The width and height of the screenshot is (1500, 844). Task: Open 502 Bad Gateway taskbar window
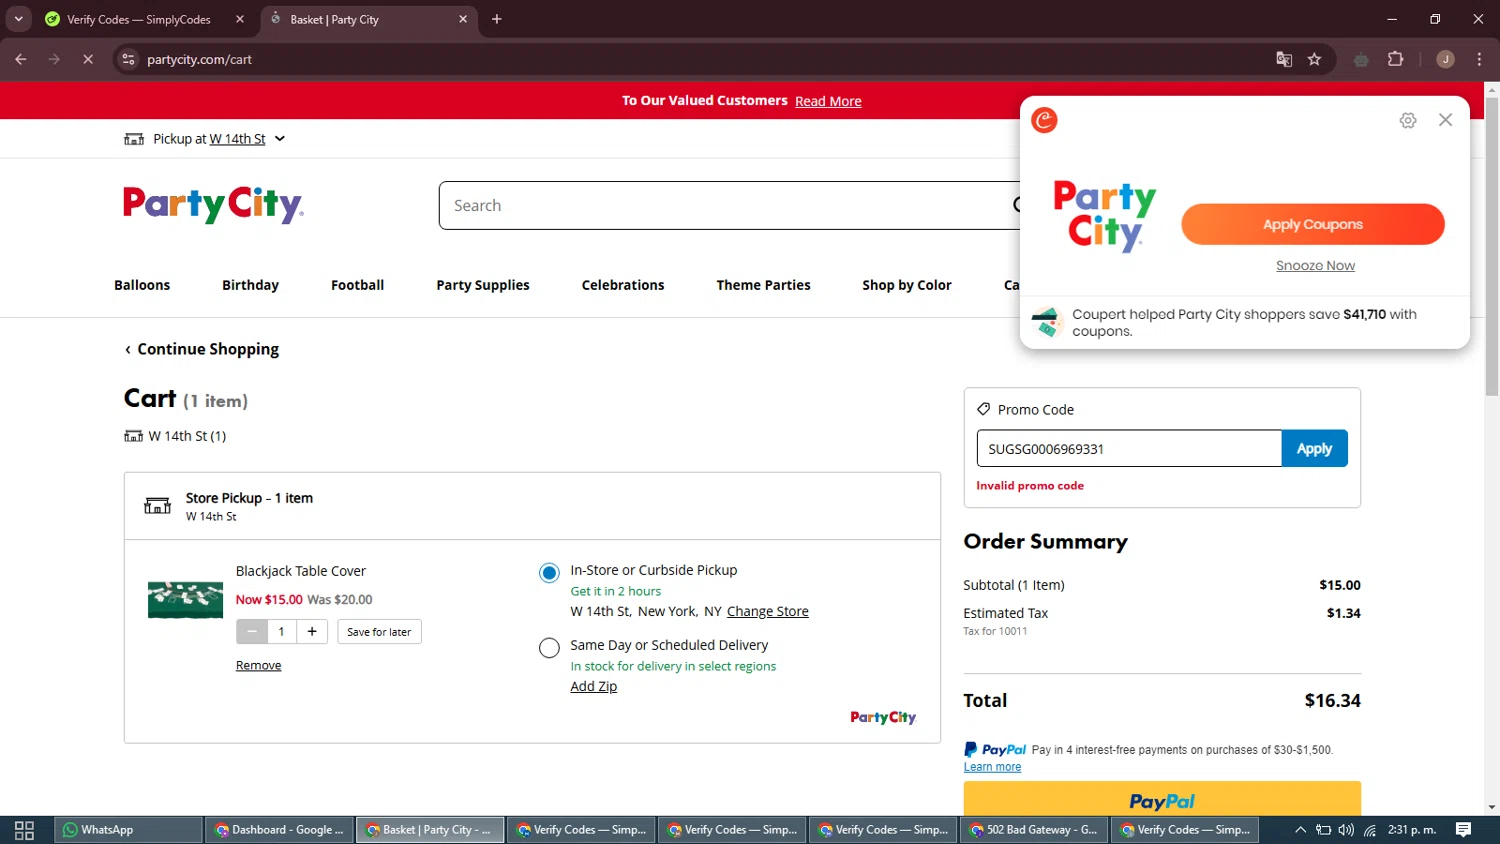pos(1034,830)
